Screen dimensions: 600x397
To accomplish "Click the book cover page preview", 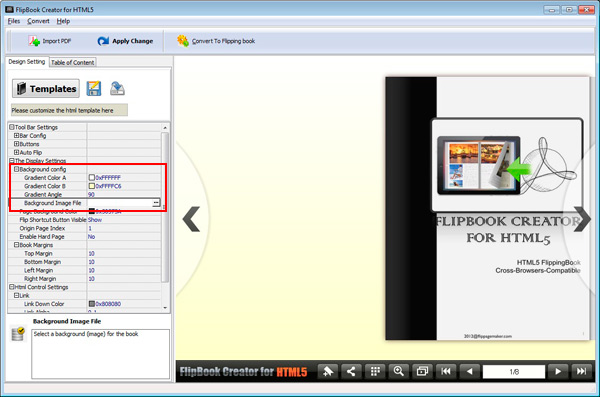I will [x=488, y=208].
